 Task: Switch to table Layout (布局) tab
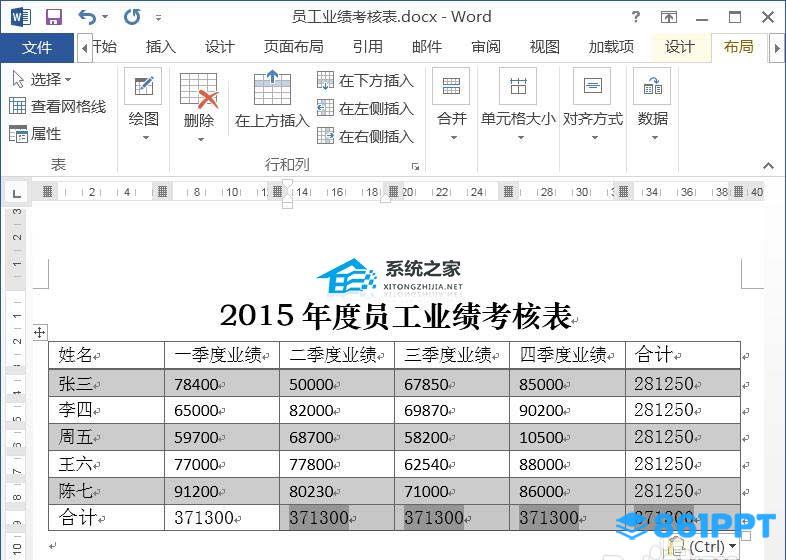[x=739, y=47]
